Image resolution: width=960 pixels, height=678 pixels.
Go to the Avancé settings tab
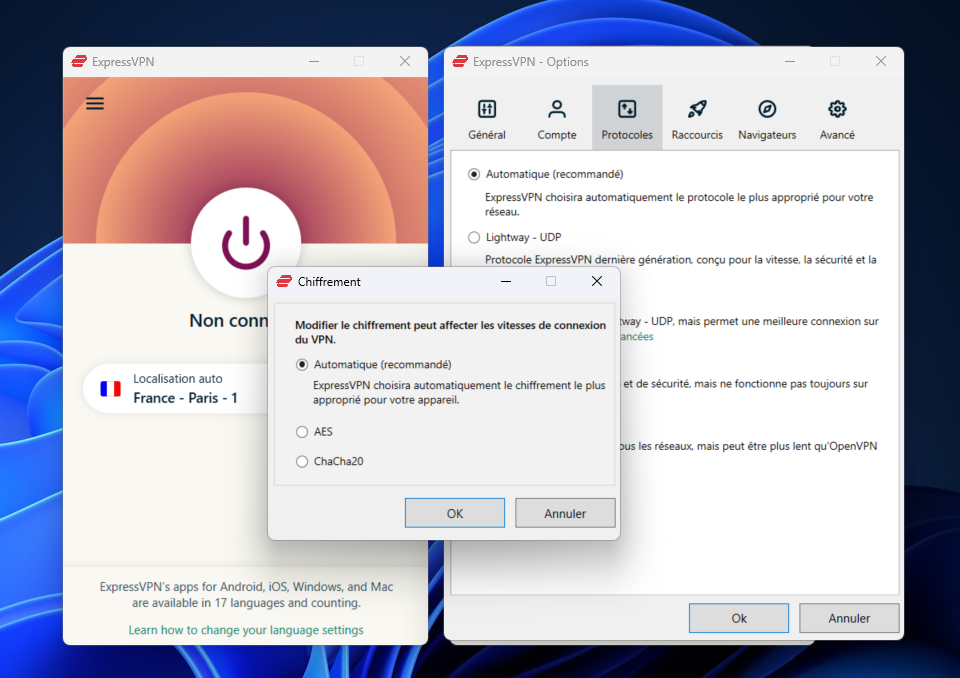(x=837, y=119)
